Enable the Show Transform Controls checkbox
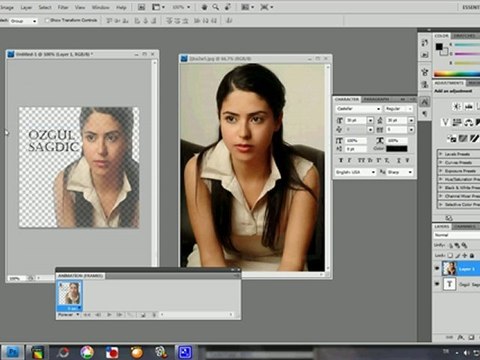The height and width of the screenshot is (360, 480). point(47,20)
